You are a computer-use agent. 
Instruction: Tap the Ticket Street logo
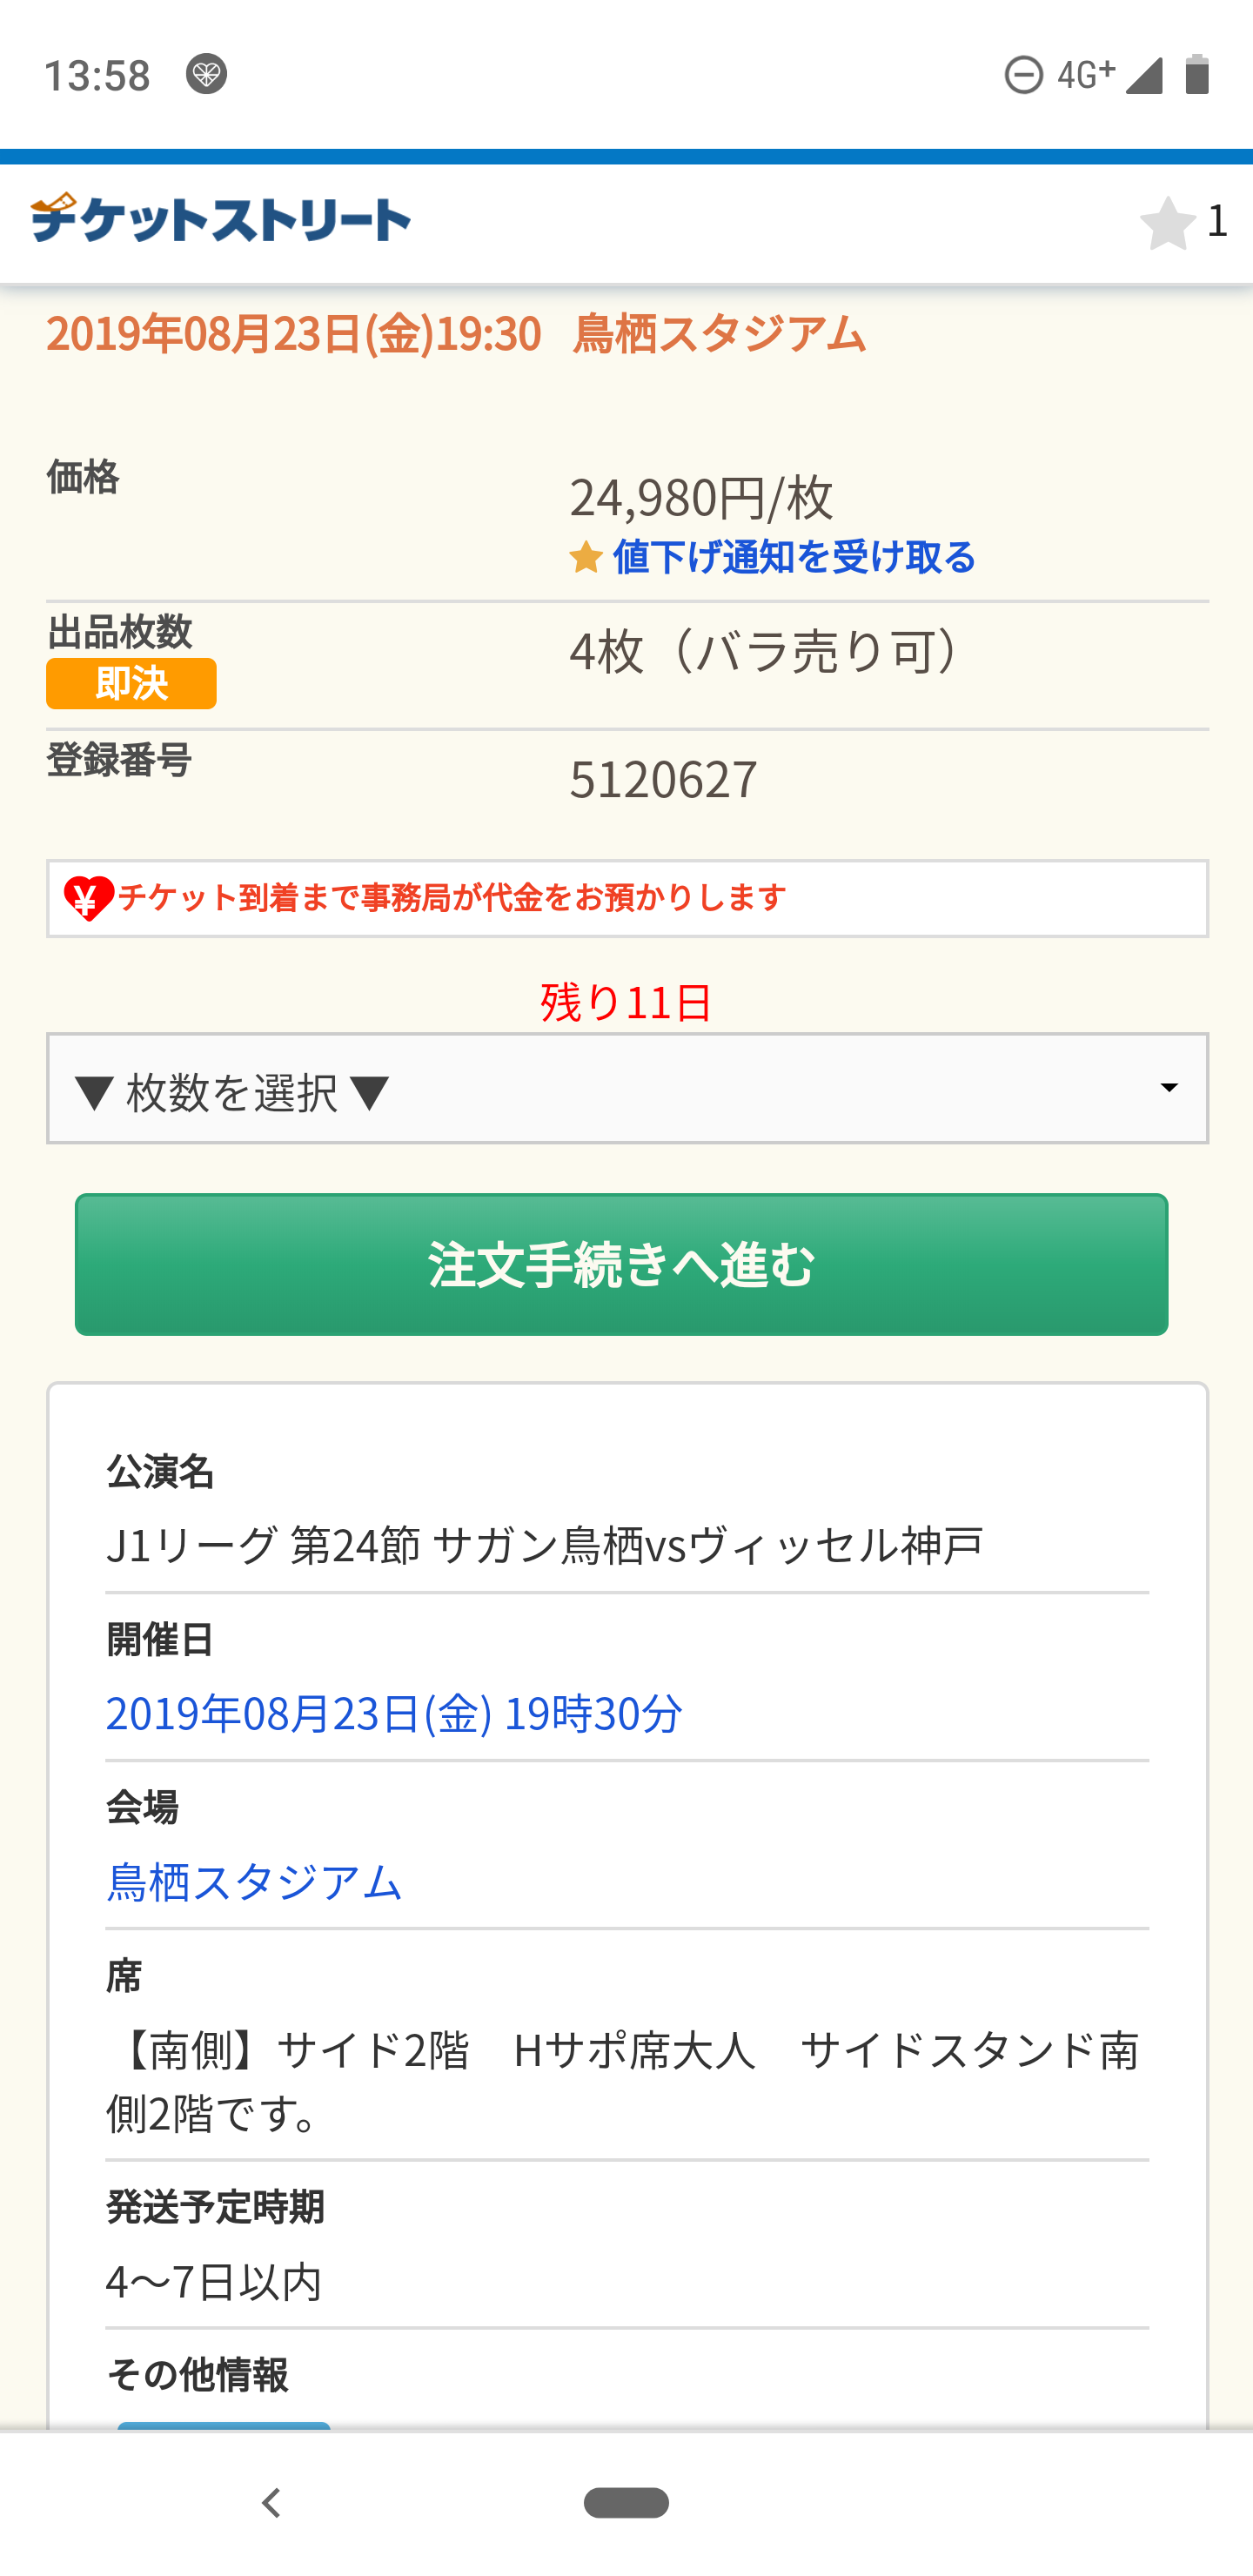[220, 219]
